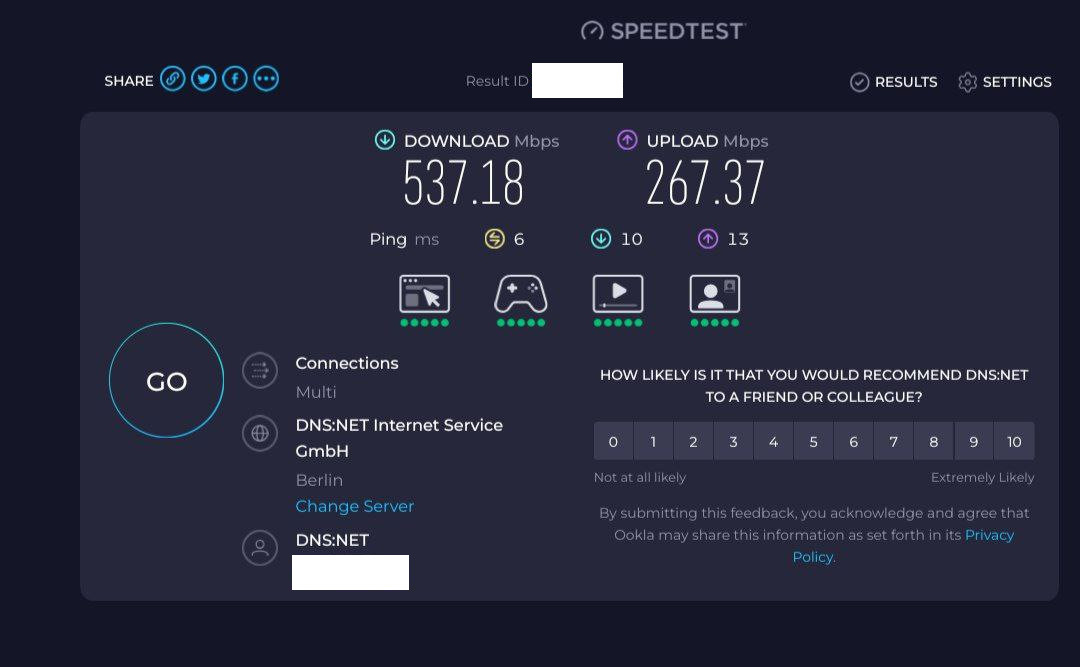Click the video chat performance icon

pyautogui.click(x=714, y=294)
